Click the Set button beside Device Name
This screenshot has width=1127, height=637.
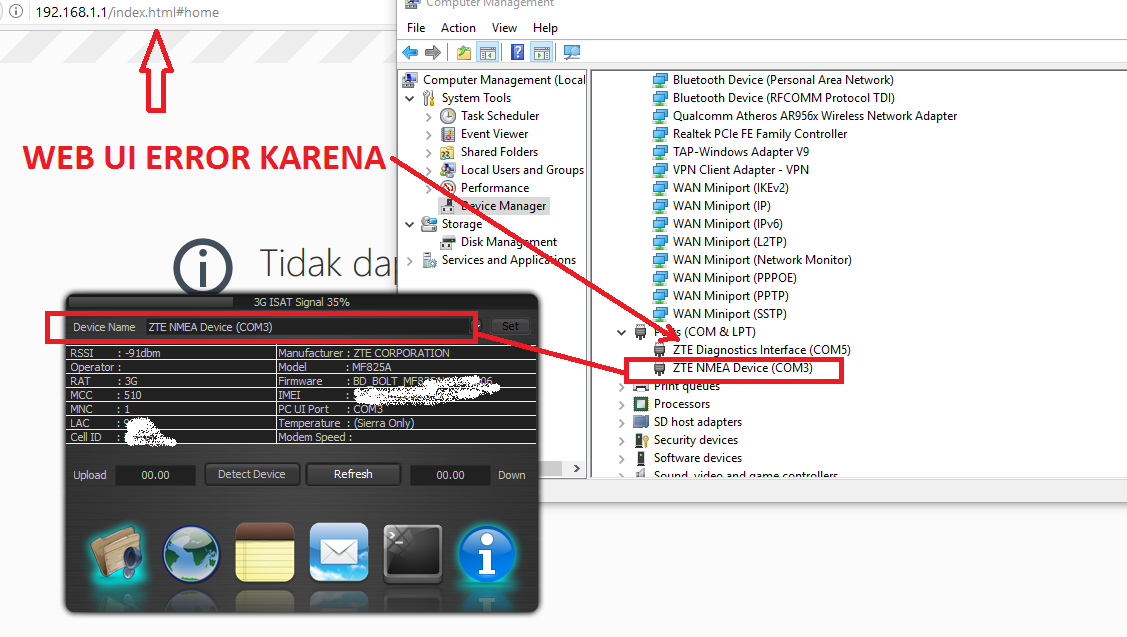(x=510, y=326)
